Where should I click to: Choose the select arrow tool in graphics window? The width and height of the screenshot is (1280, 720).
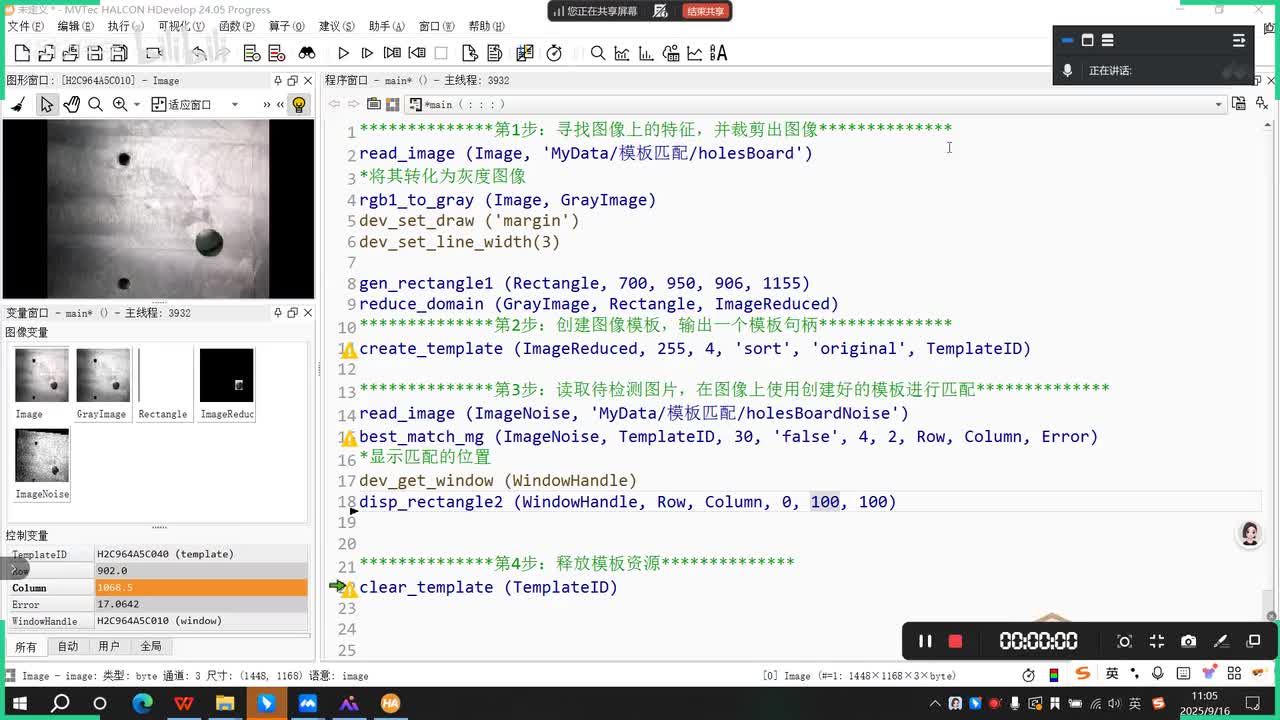pos(46,104)
